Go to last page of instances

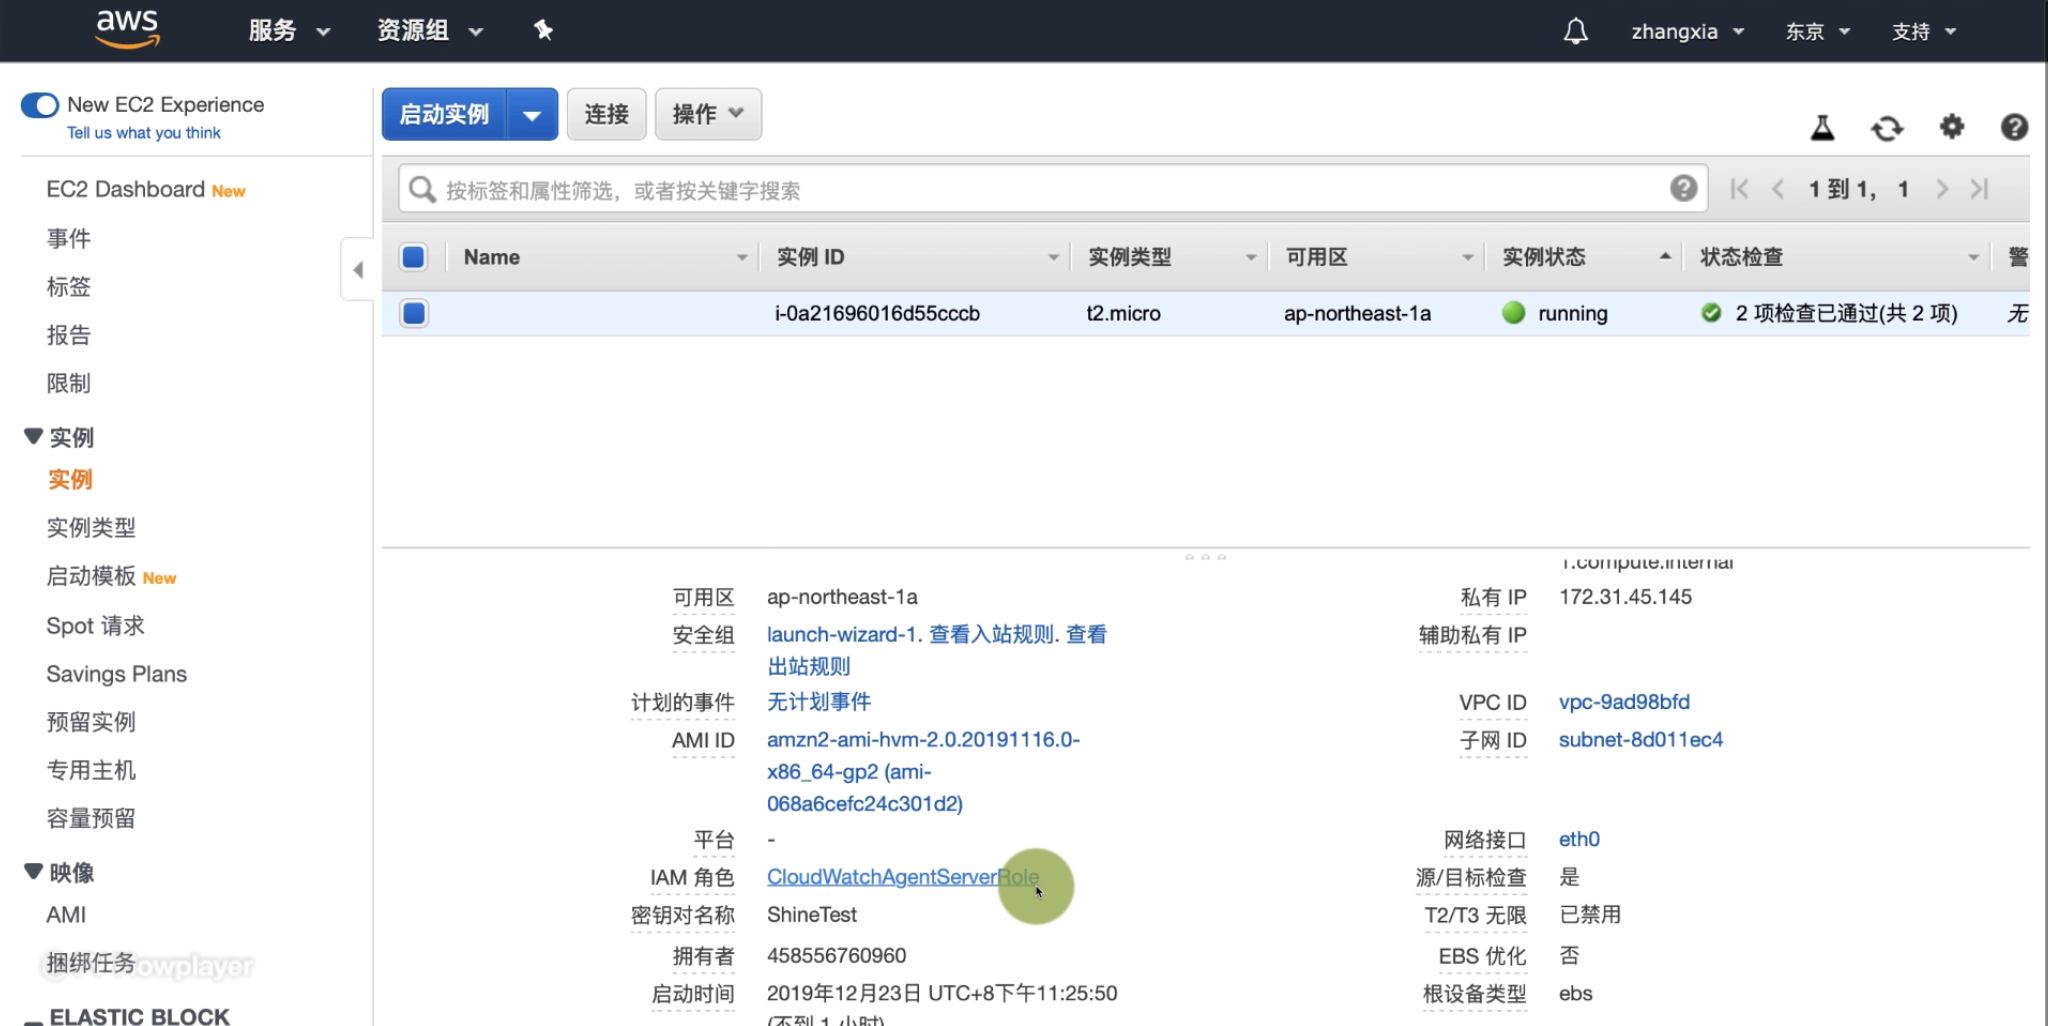click(1980, 189)
